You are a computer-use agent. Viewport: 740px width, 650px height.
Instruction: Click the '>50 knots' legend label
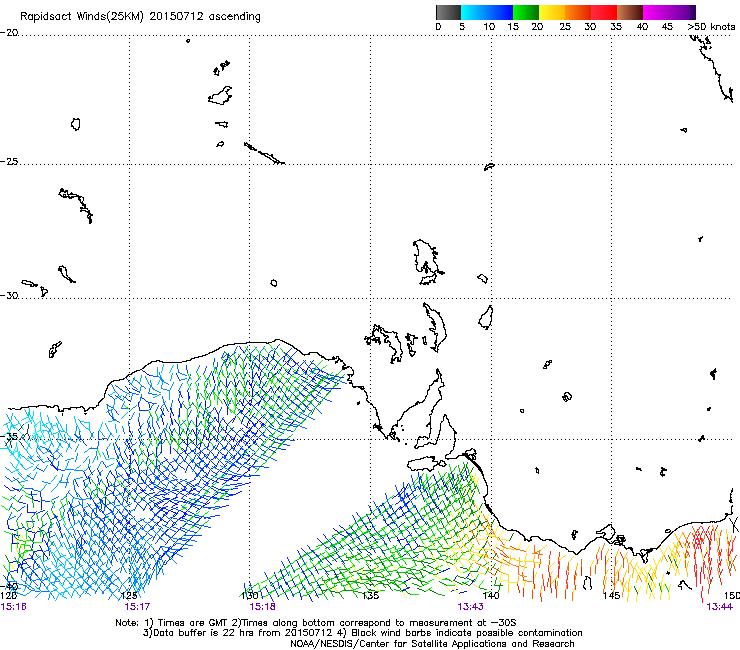(711, 27)
